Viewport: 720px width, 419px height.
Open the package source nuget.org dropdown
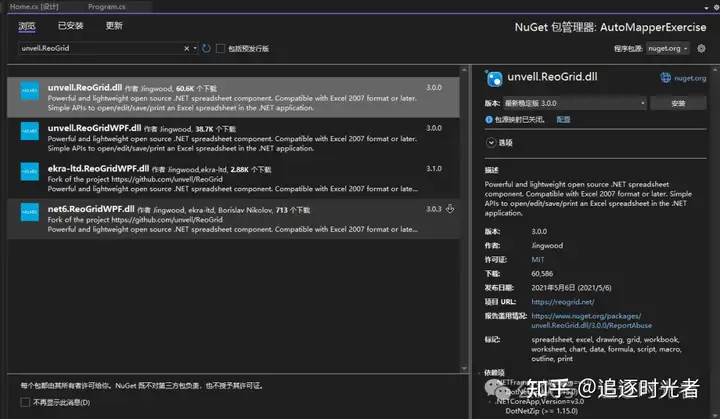point(668,48)
